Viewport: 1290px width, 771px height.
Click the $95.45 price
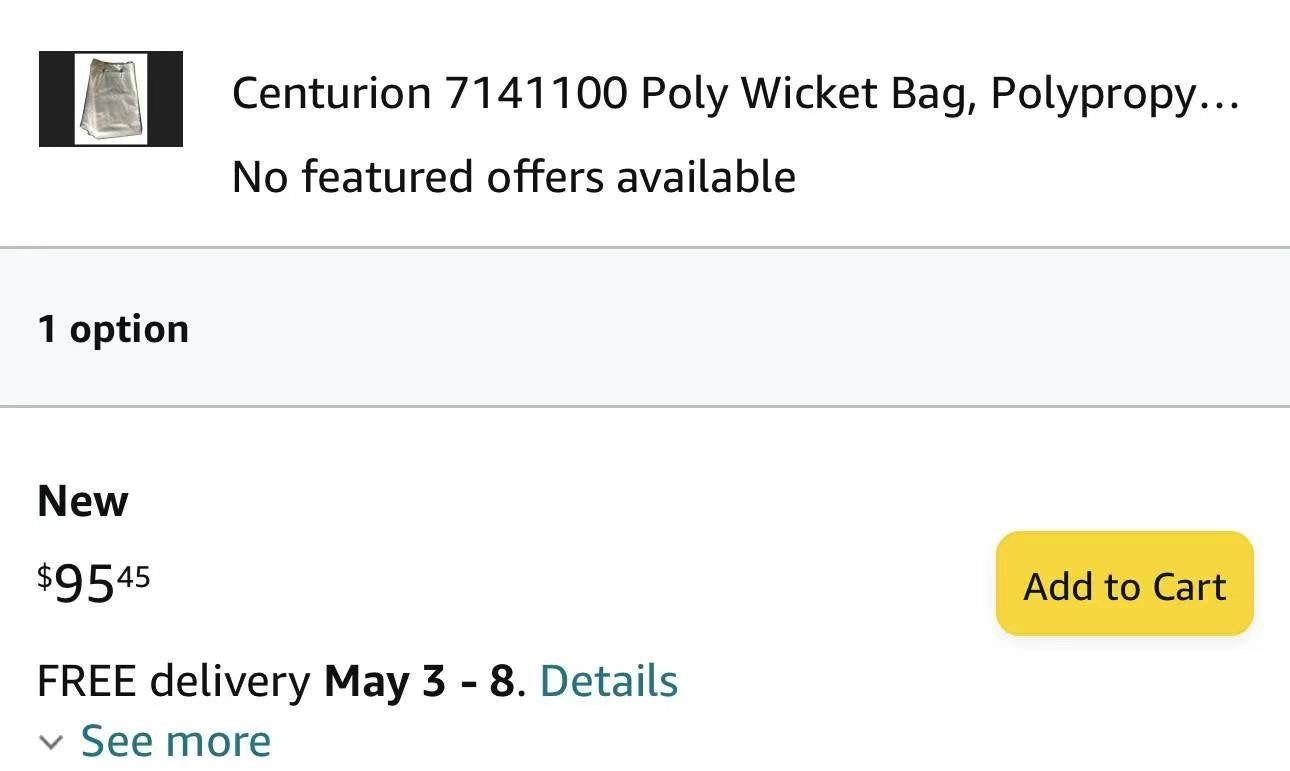[x=94, y=582]
